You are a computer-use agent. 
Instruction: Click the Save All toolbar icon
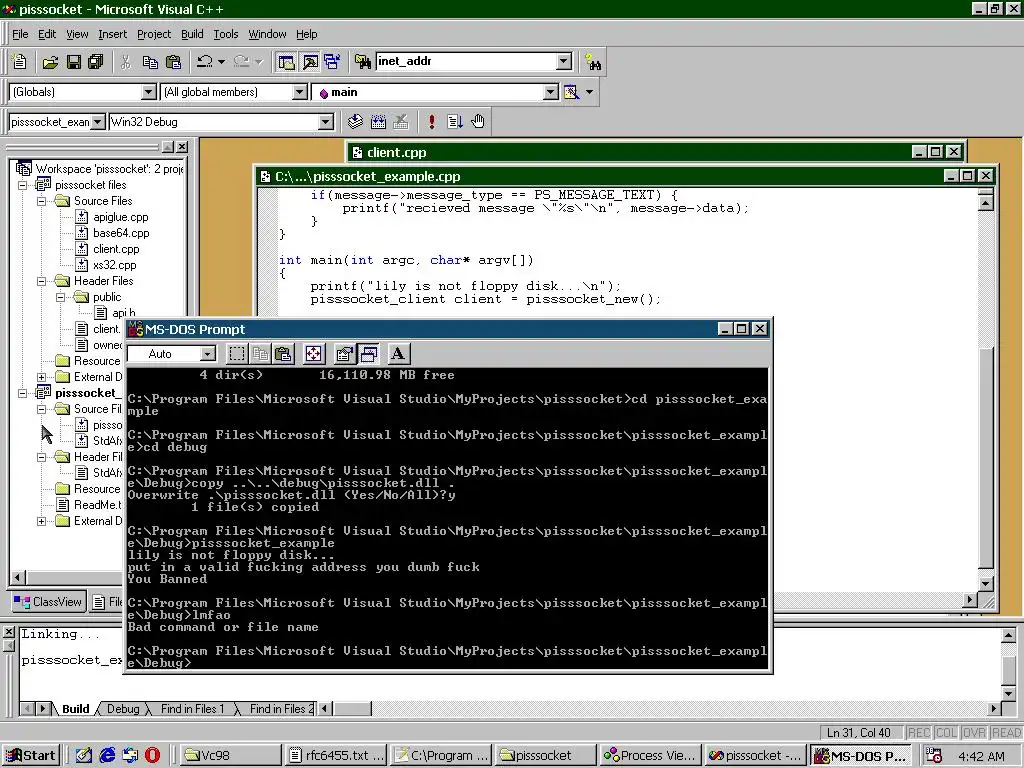(x=95, y=61)
